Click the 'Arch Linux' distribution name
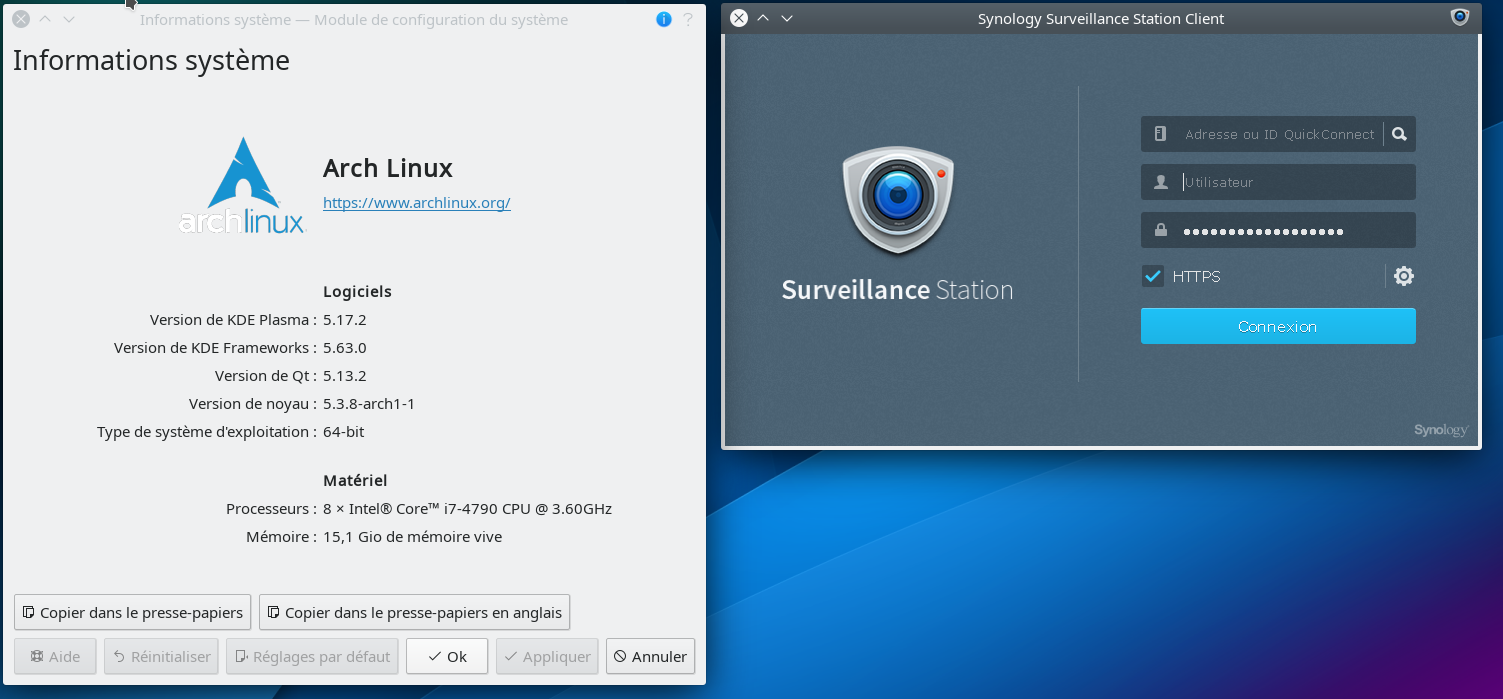Viewport: 1503px width, 699px height. (x=388, y=168)
